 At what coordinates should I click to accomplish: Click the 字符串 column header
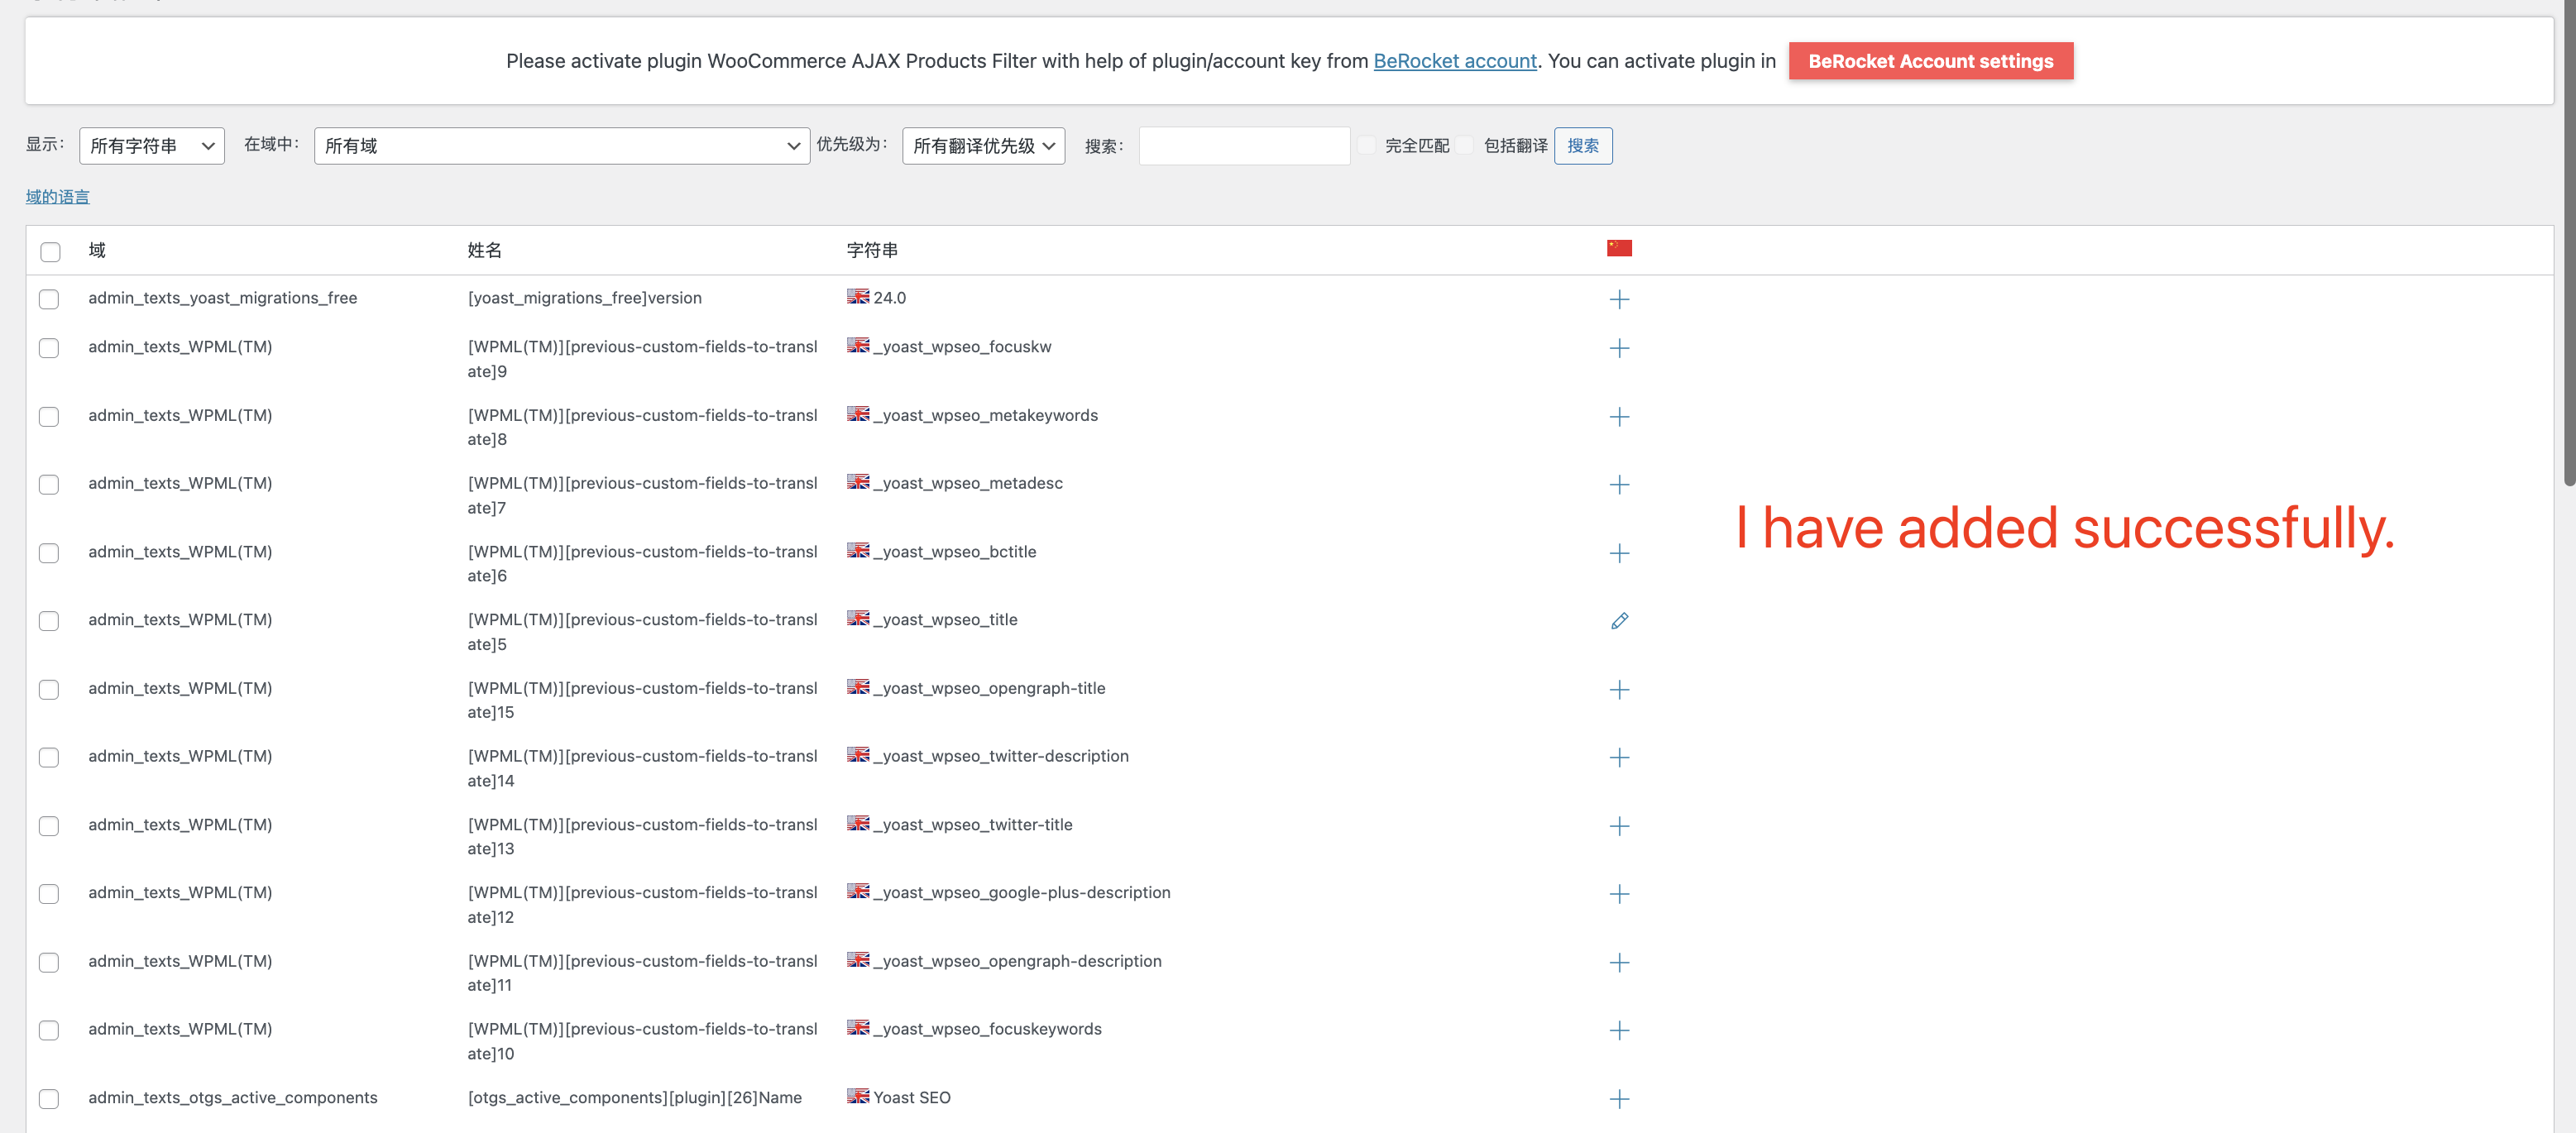(x=872, y=250)
